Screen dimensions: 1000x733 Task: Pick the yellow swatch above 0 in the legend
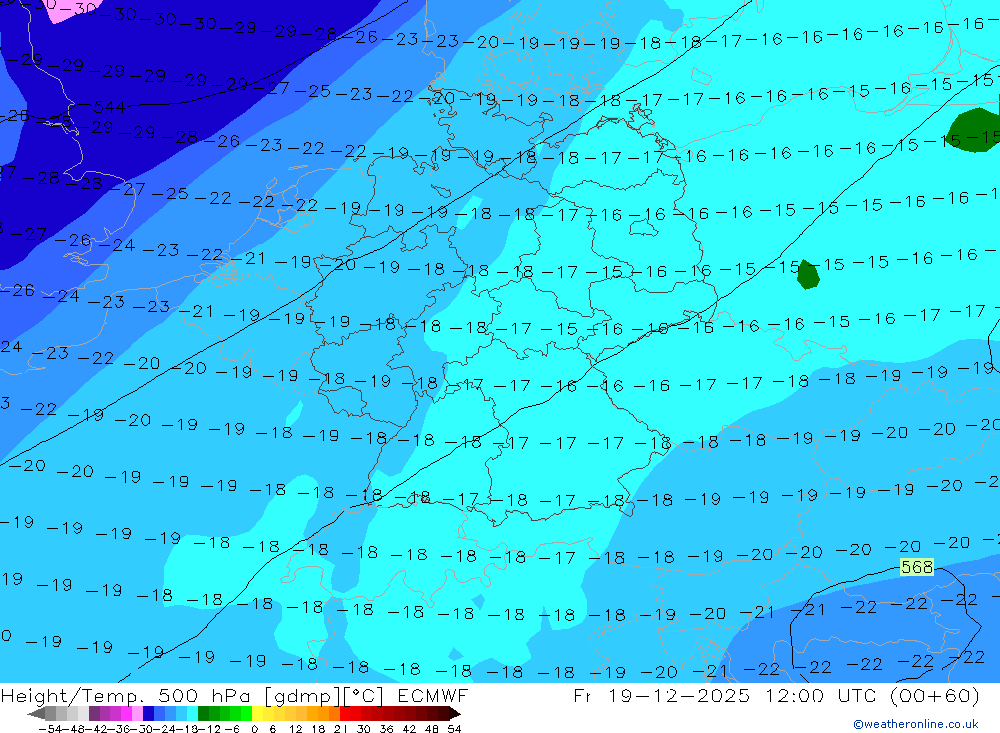(x=258, y=713)
